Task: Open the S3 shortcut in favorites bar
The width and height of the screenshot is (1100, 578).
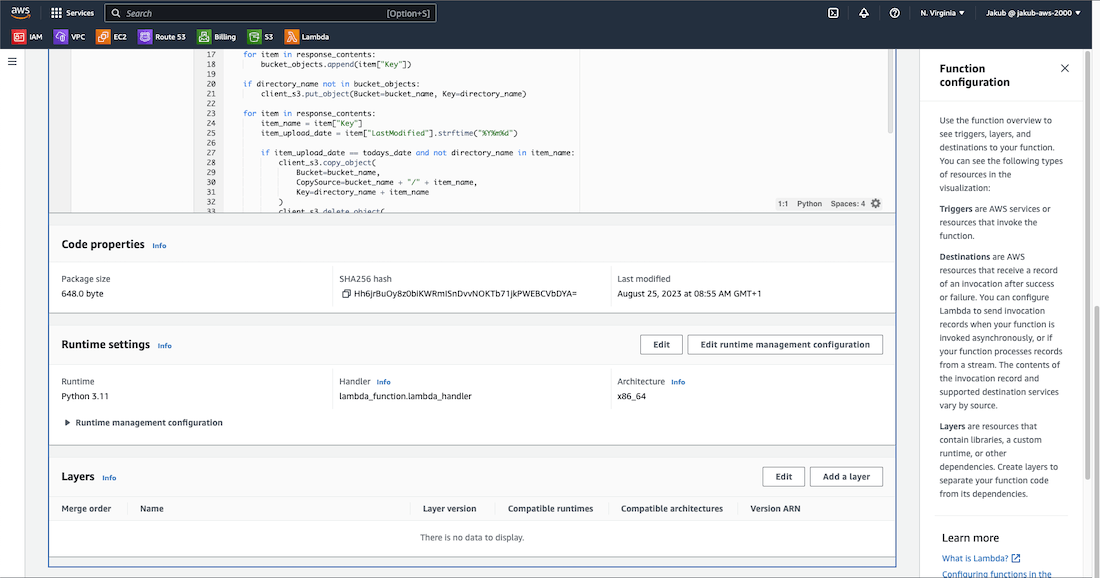Action: pyautogui.click(x=261, y=37)
